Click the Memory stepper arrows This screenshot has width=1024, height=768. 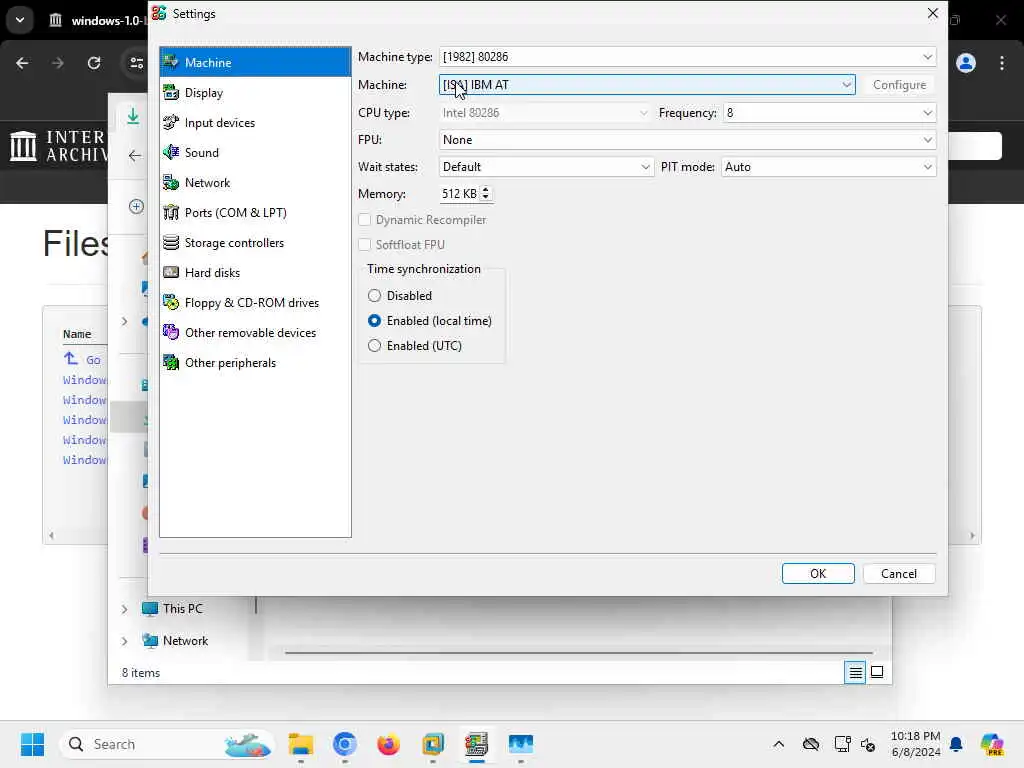pos(485,193)
